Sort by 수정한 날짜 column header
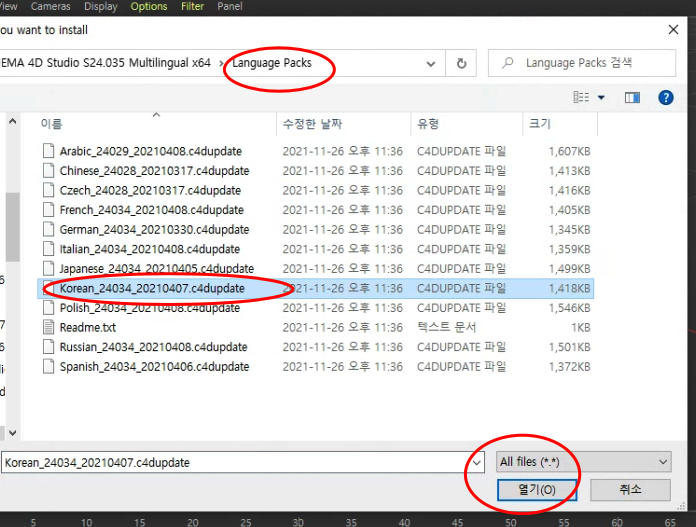696x527 pixels. pyautogui.click(x=313, y=124)
